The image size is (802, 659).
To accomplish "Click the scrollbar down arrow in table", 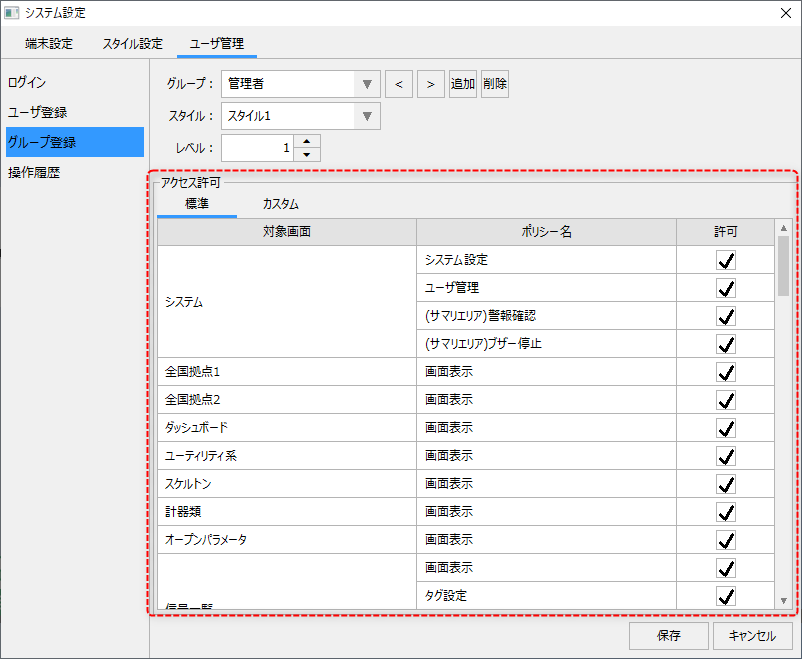I will click(783, 600).
